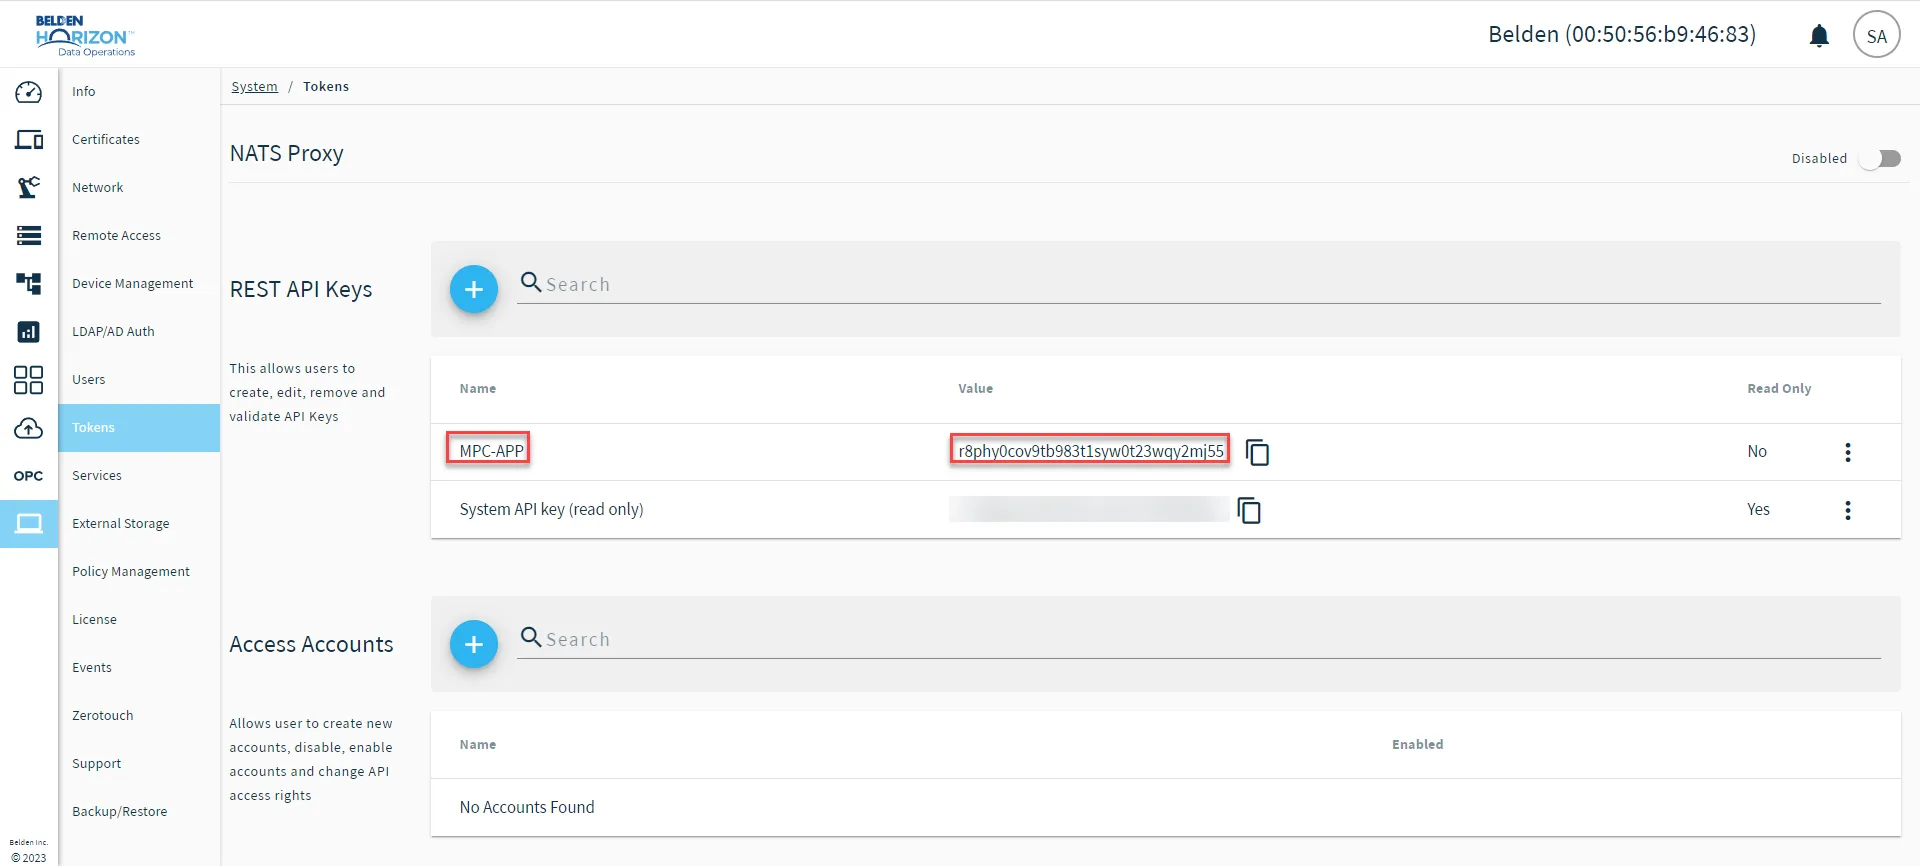Open the devices icon in the left rail
Screen dimensions: 1920x866
pos(29,140)
